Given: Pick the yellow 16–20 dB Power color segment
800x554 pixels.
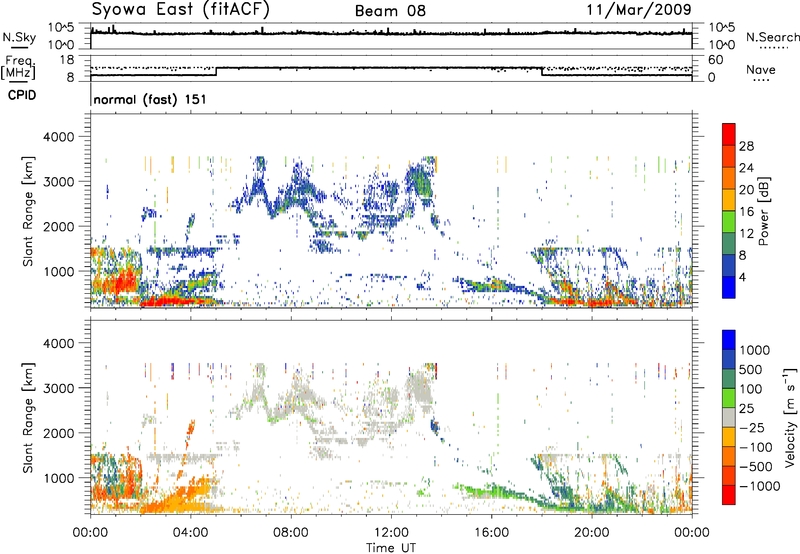Looking at the screenshot, I should (729, 199).
